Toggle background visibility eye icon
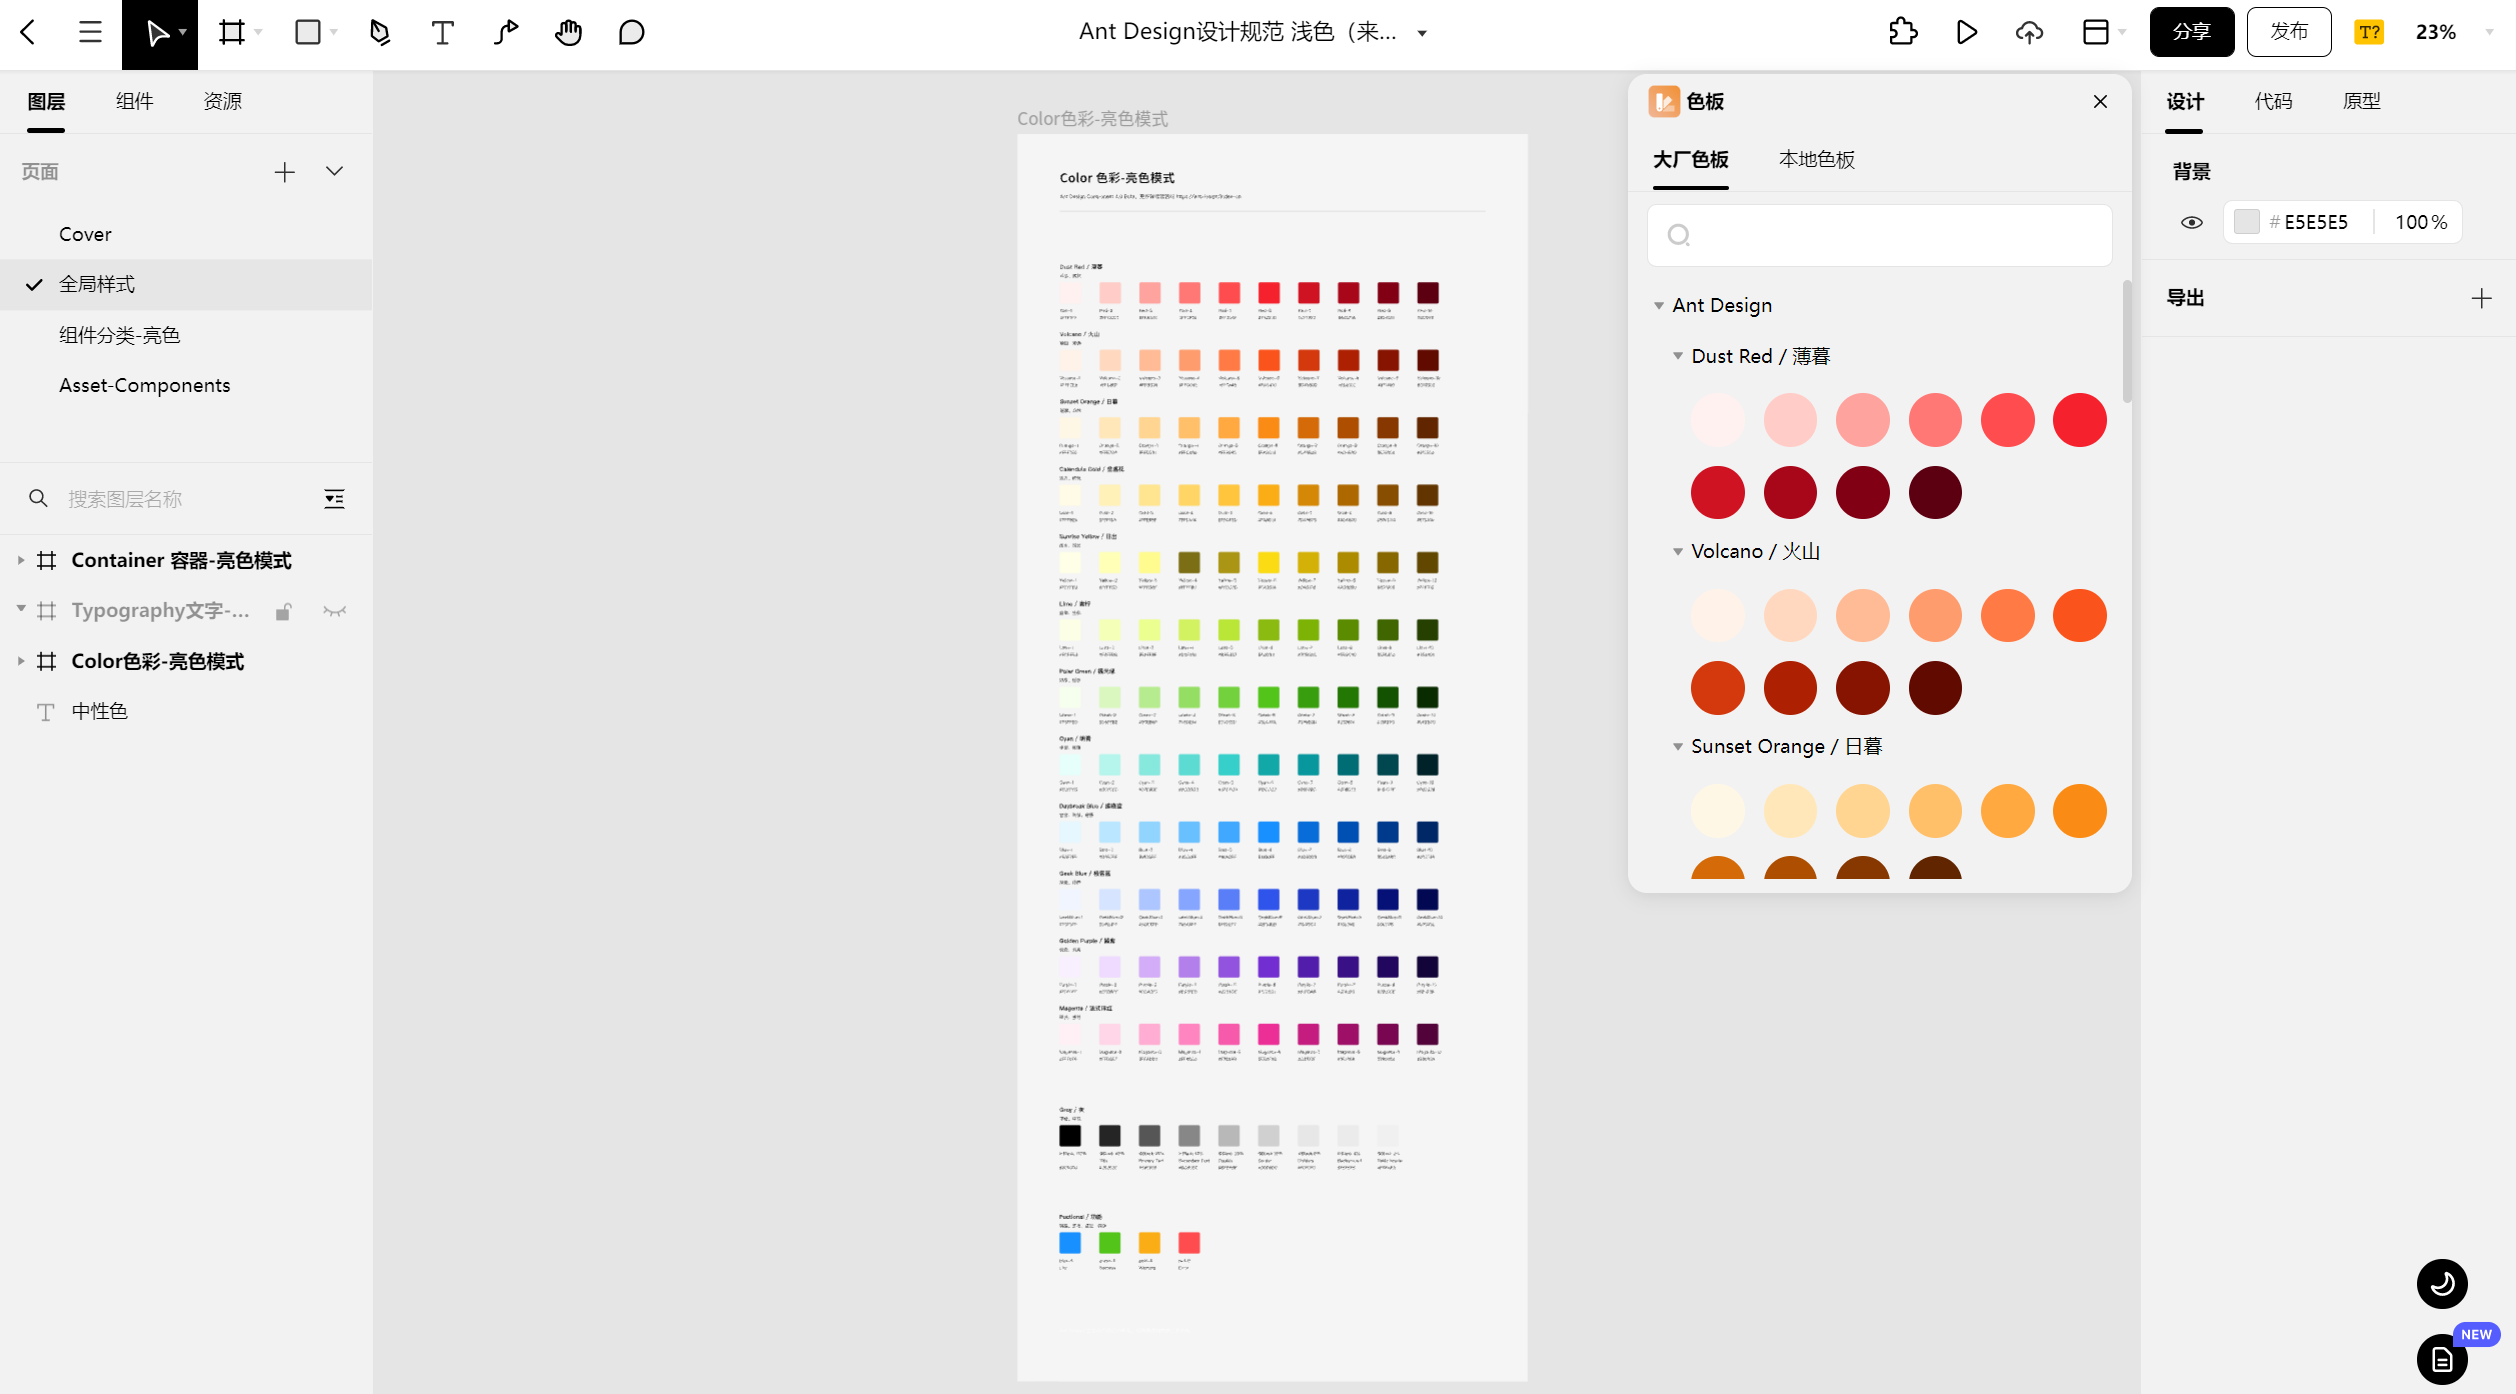Viewport: 2516px width, 1394px height. (x=2191, y=222)
